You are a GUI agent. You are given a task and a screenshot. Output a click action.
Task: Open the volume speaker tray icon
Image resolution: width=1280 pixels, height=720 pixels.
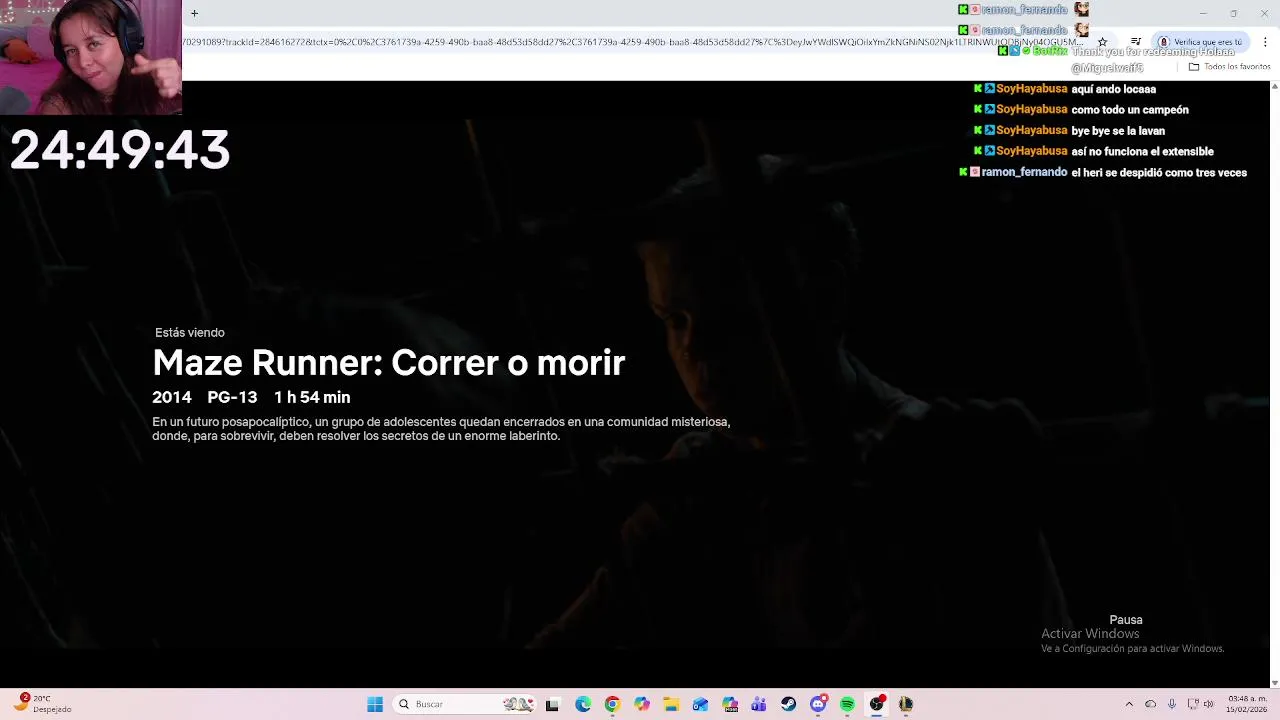pos(1209,704)
